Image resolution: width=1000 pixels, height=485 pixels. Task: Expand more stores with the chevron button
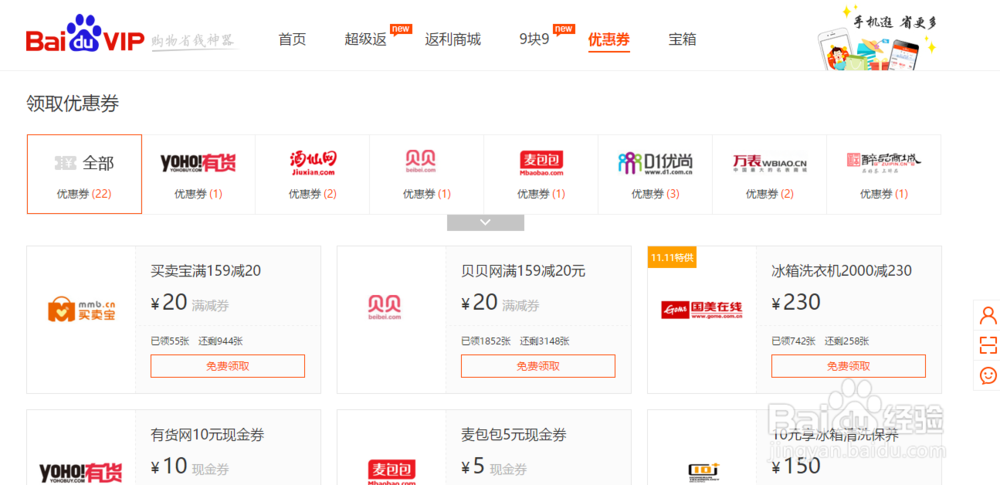tap(485, 223)
